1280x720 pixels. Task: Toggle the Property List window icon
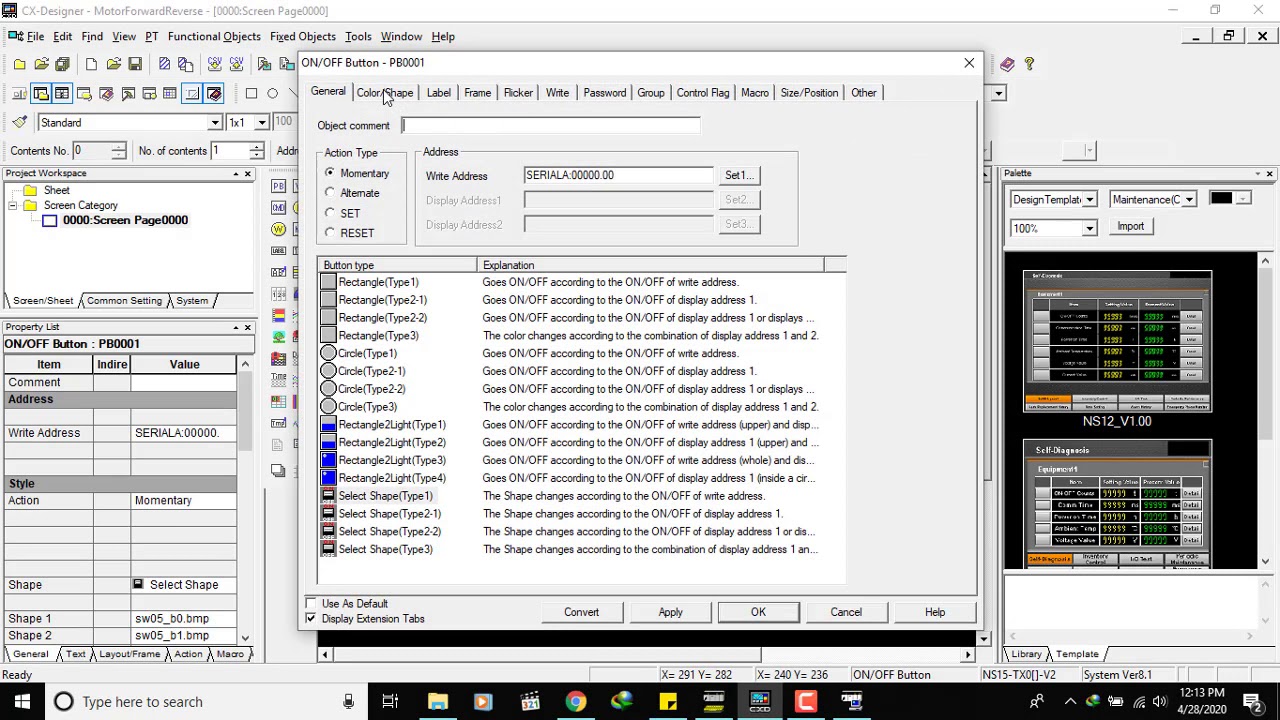click(x=62, y=93)
